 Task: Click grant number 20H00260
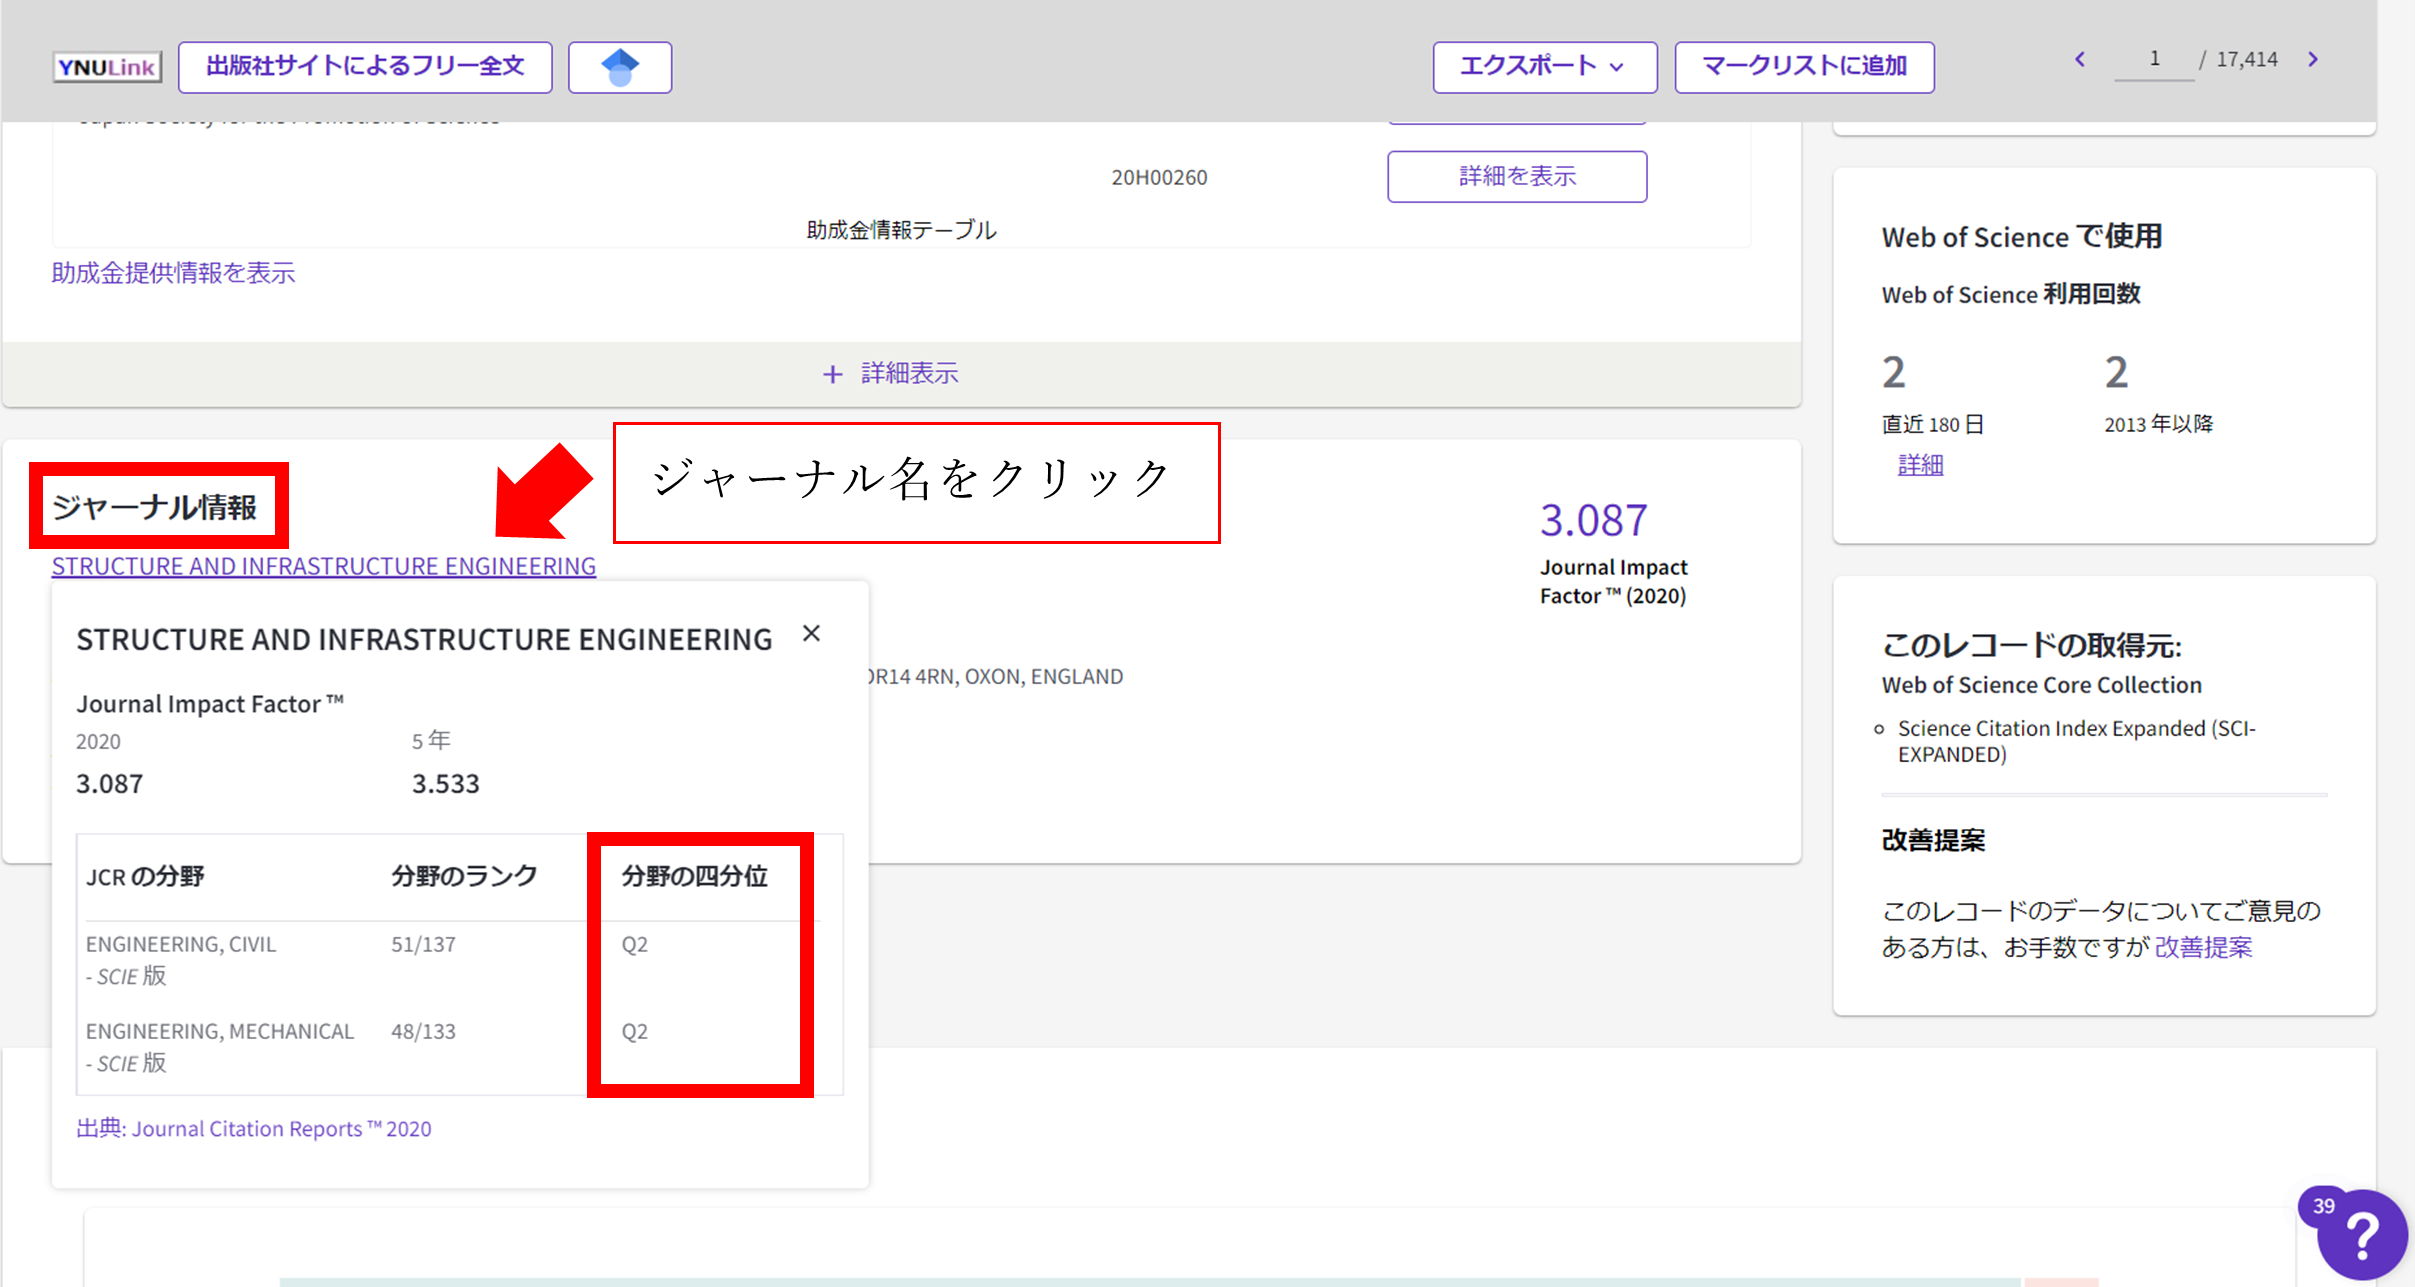point(1159,178)
